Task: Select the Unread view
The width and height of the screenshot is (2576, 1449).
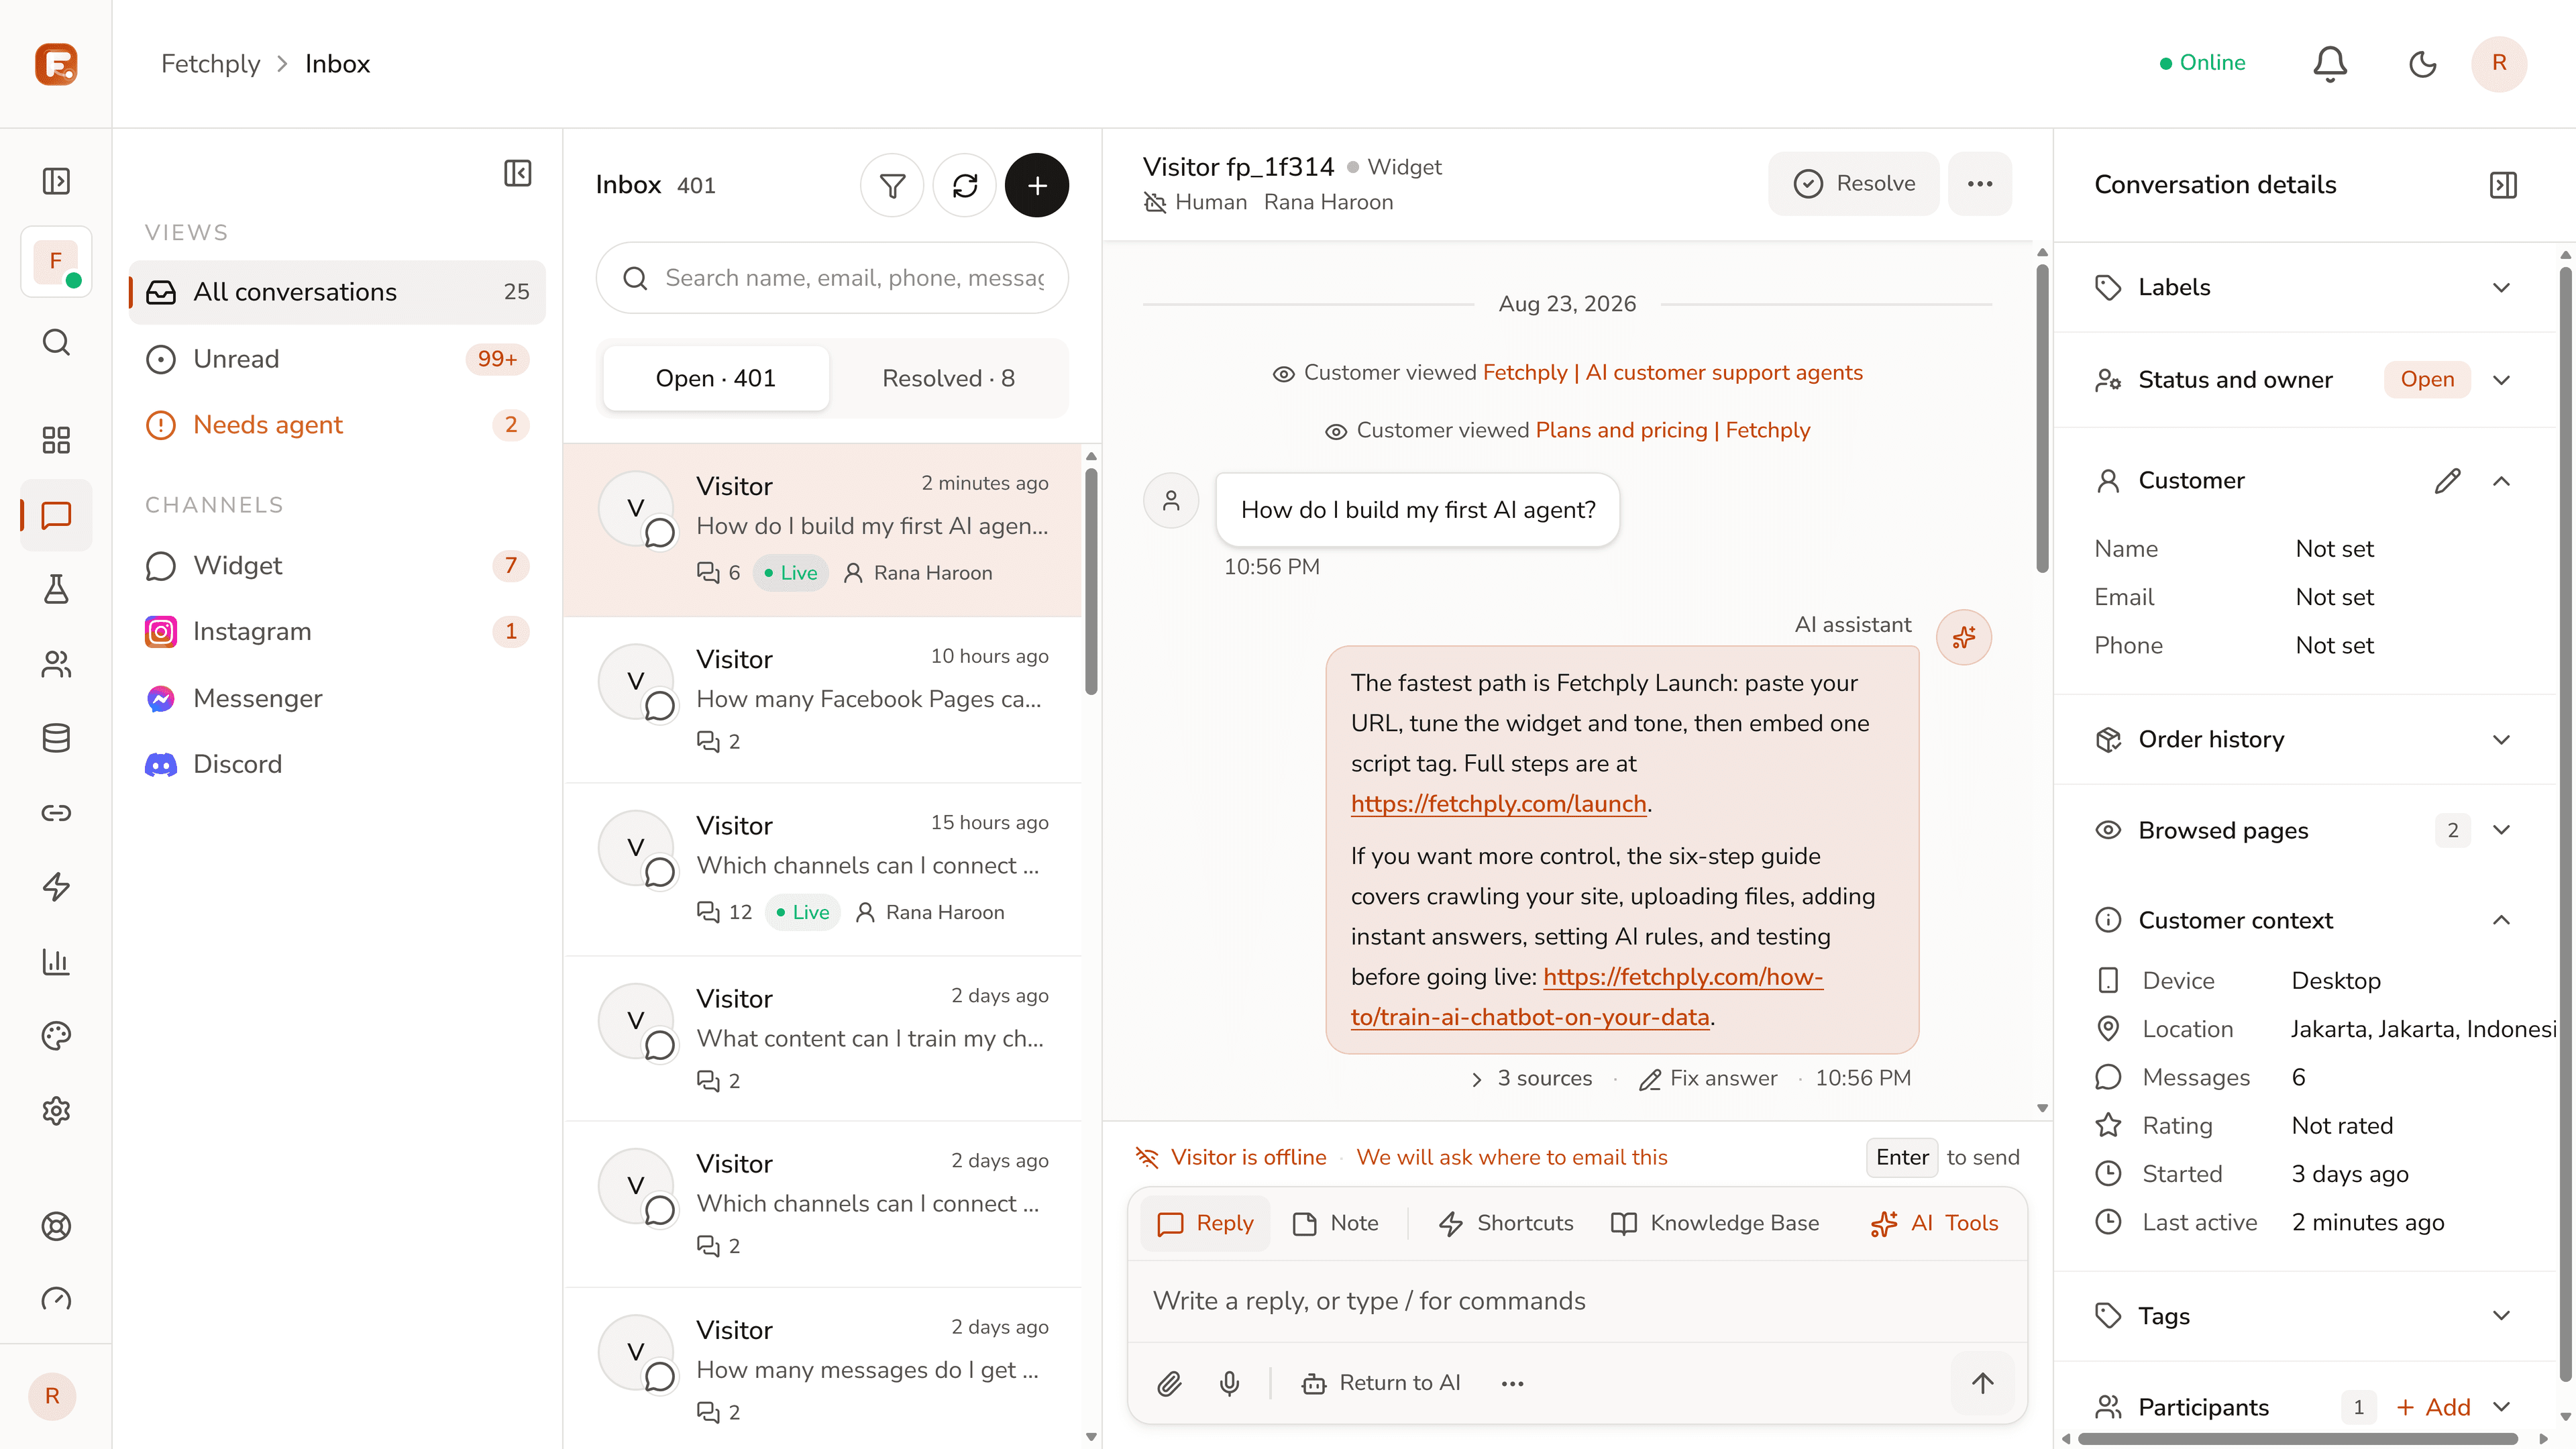Action: [x=337, y=359]
